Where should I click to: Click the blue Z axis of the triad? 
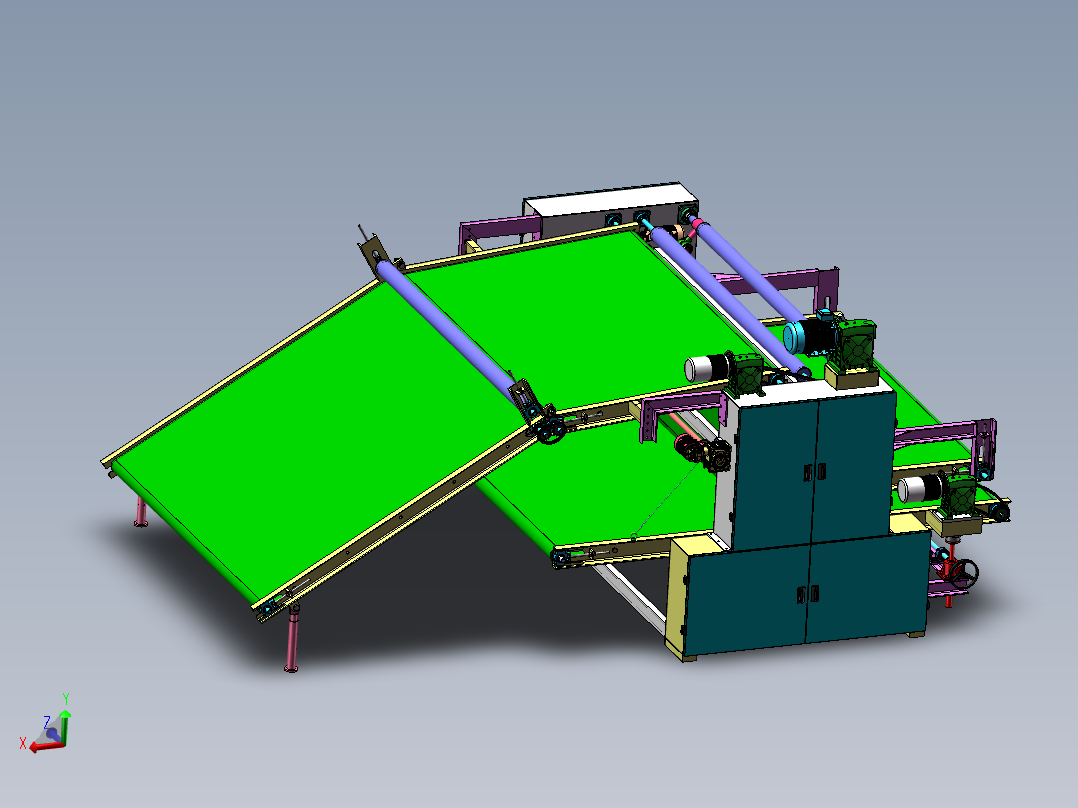click(x=52, y=733)
